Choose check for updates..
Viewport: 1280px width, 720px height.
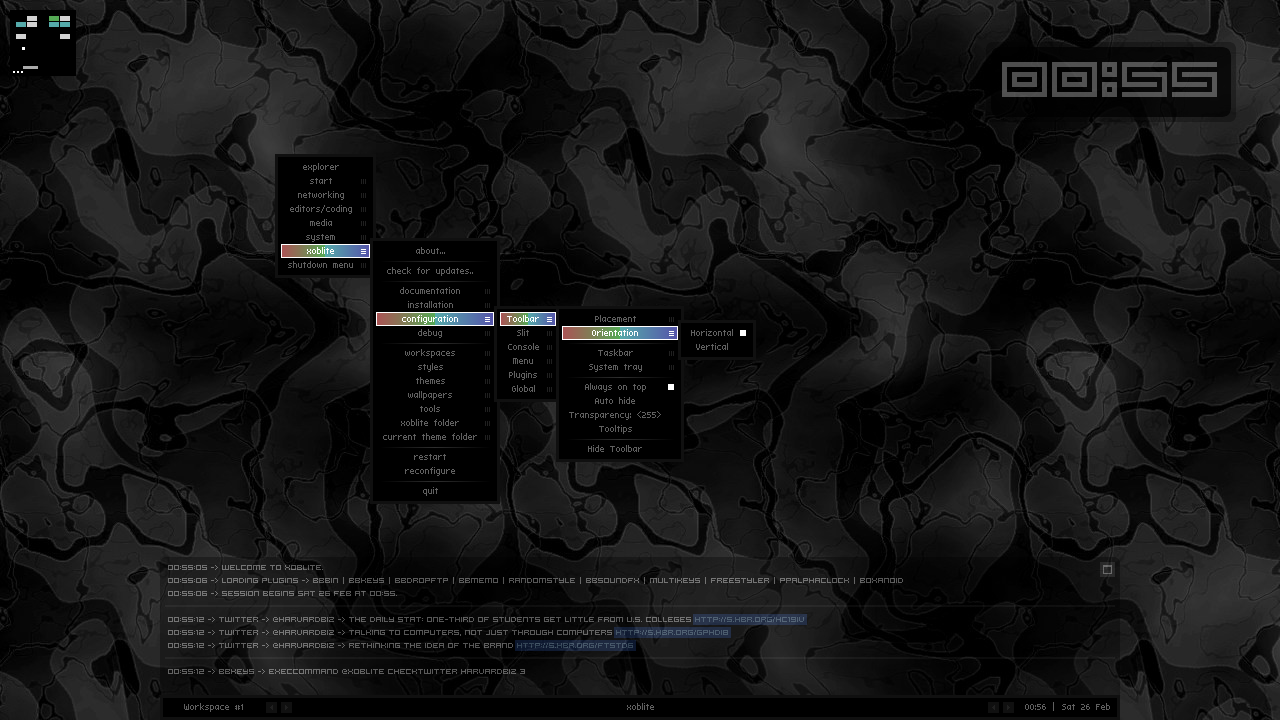[x=434, y=271]
